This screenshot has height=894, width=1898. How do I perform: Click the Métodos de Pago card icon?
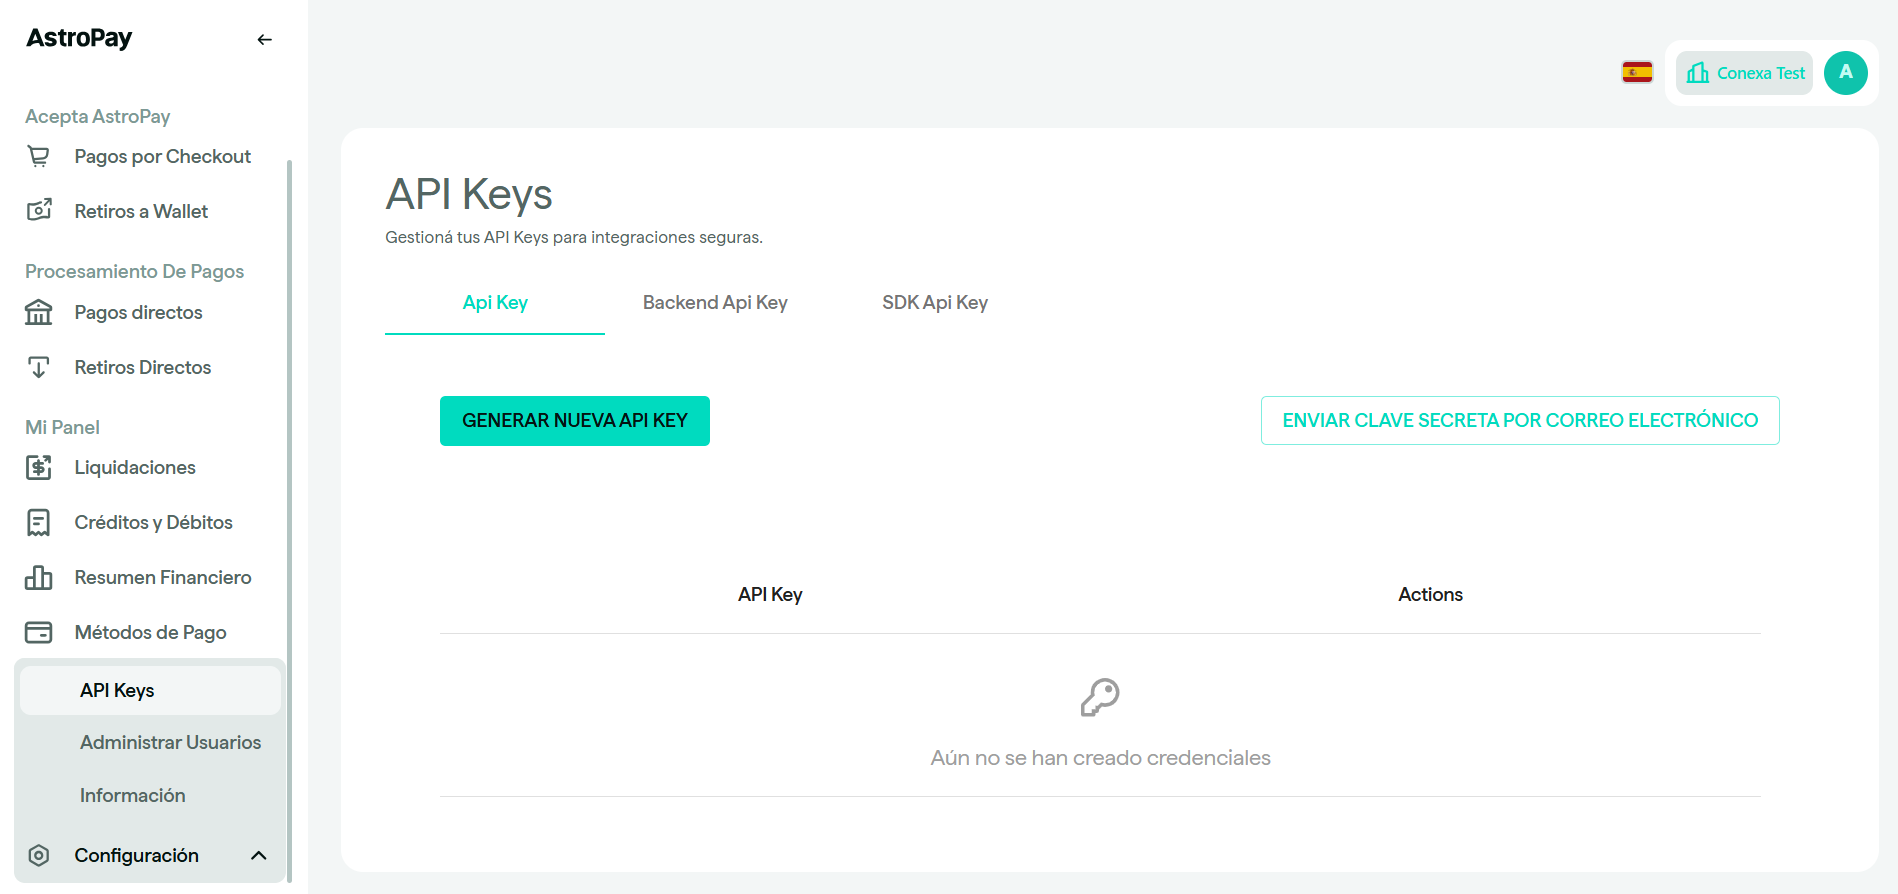click(x=39, y=632)
